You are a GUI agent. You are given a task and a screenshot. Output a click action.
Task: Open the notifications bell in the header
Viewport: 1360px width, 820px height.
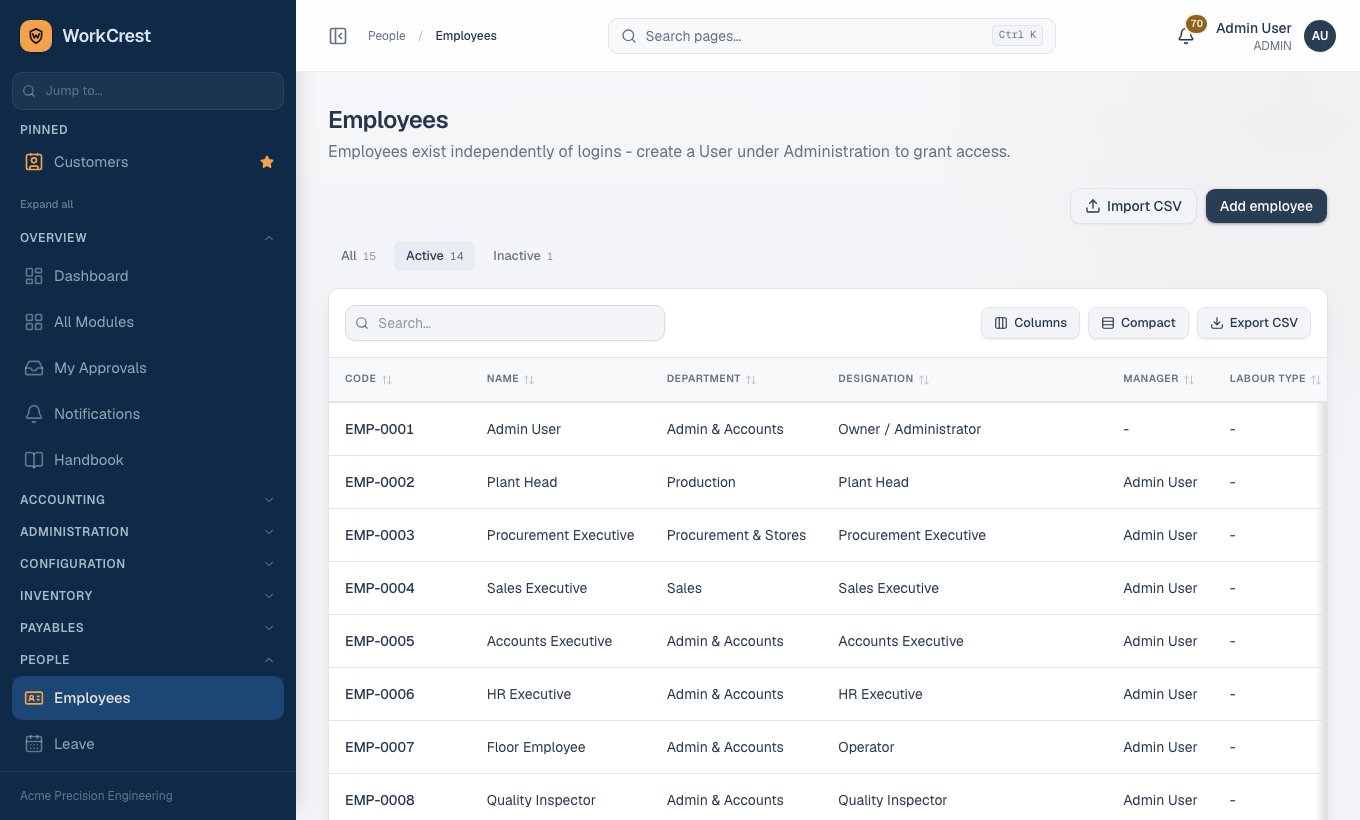coord(1186,36)
